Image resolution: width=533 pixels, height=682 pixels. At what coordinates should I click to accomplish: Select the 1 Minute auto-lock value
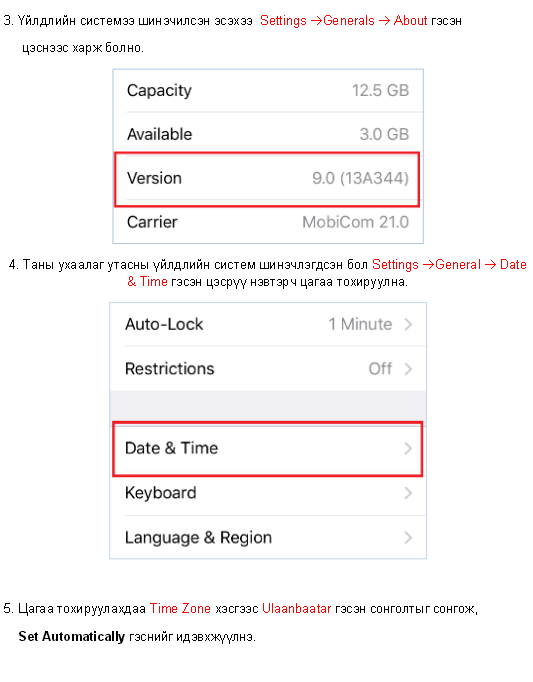[360, 324]
